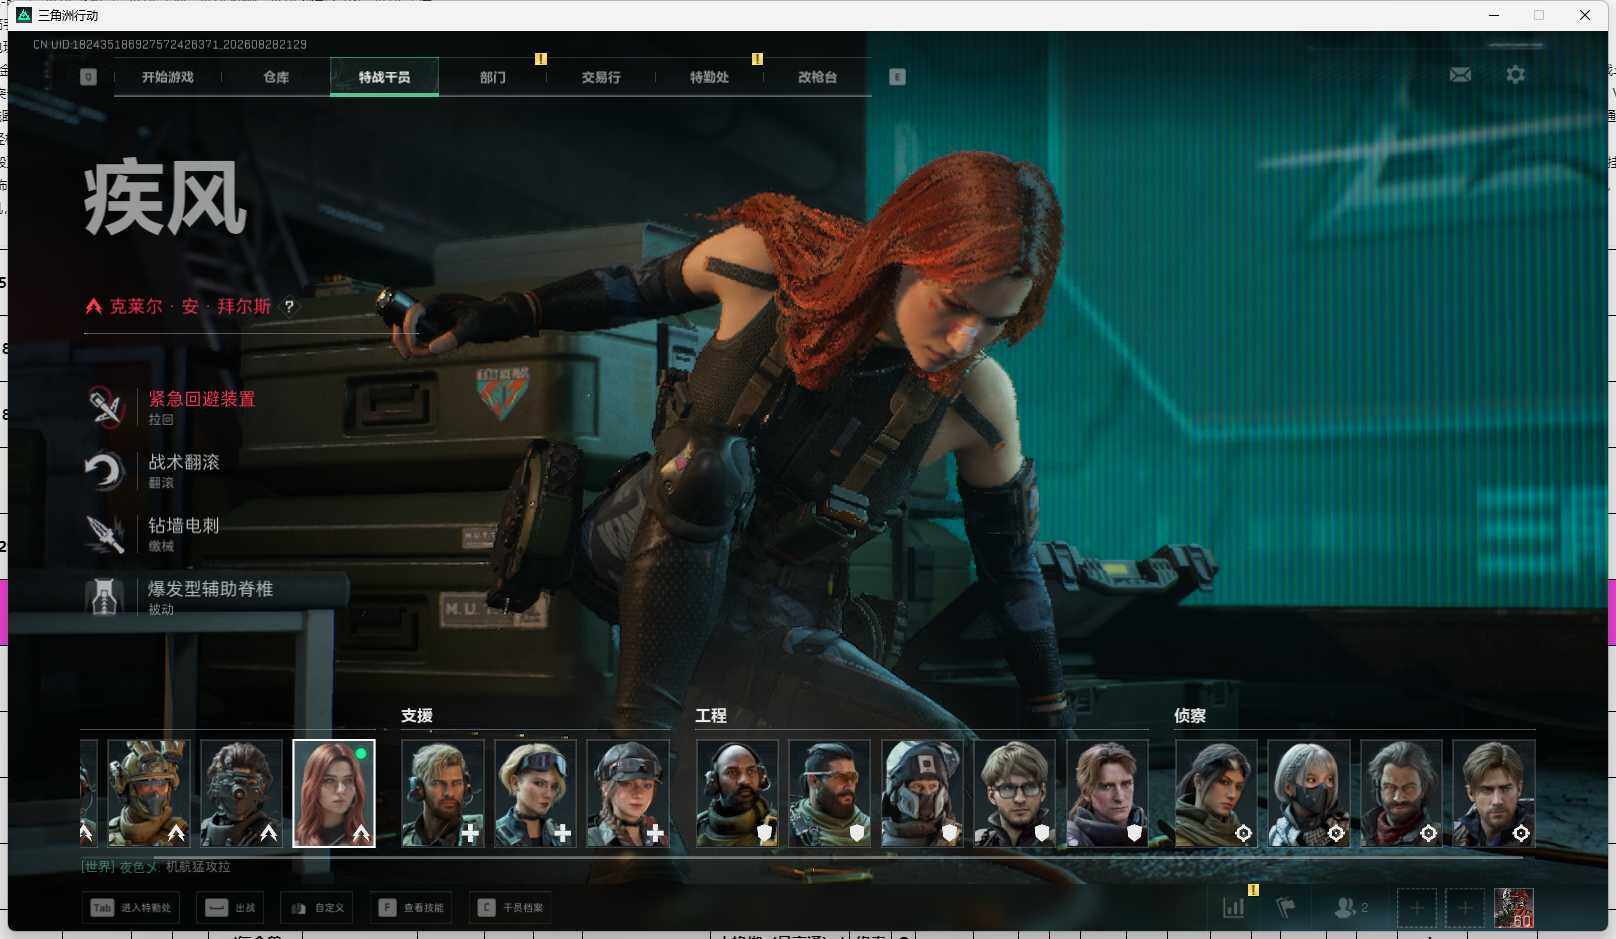Click the empty squad slot beside the player avatar
The width and height of the screenshot is (1616, 939).
coord(1465,908)
